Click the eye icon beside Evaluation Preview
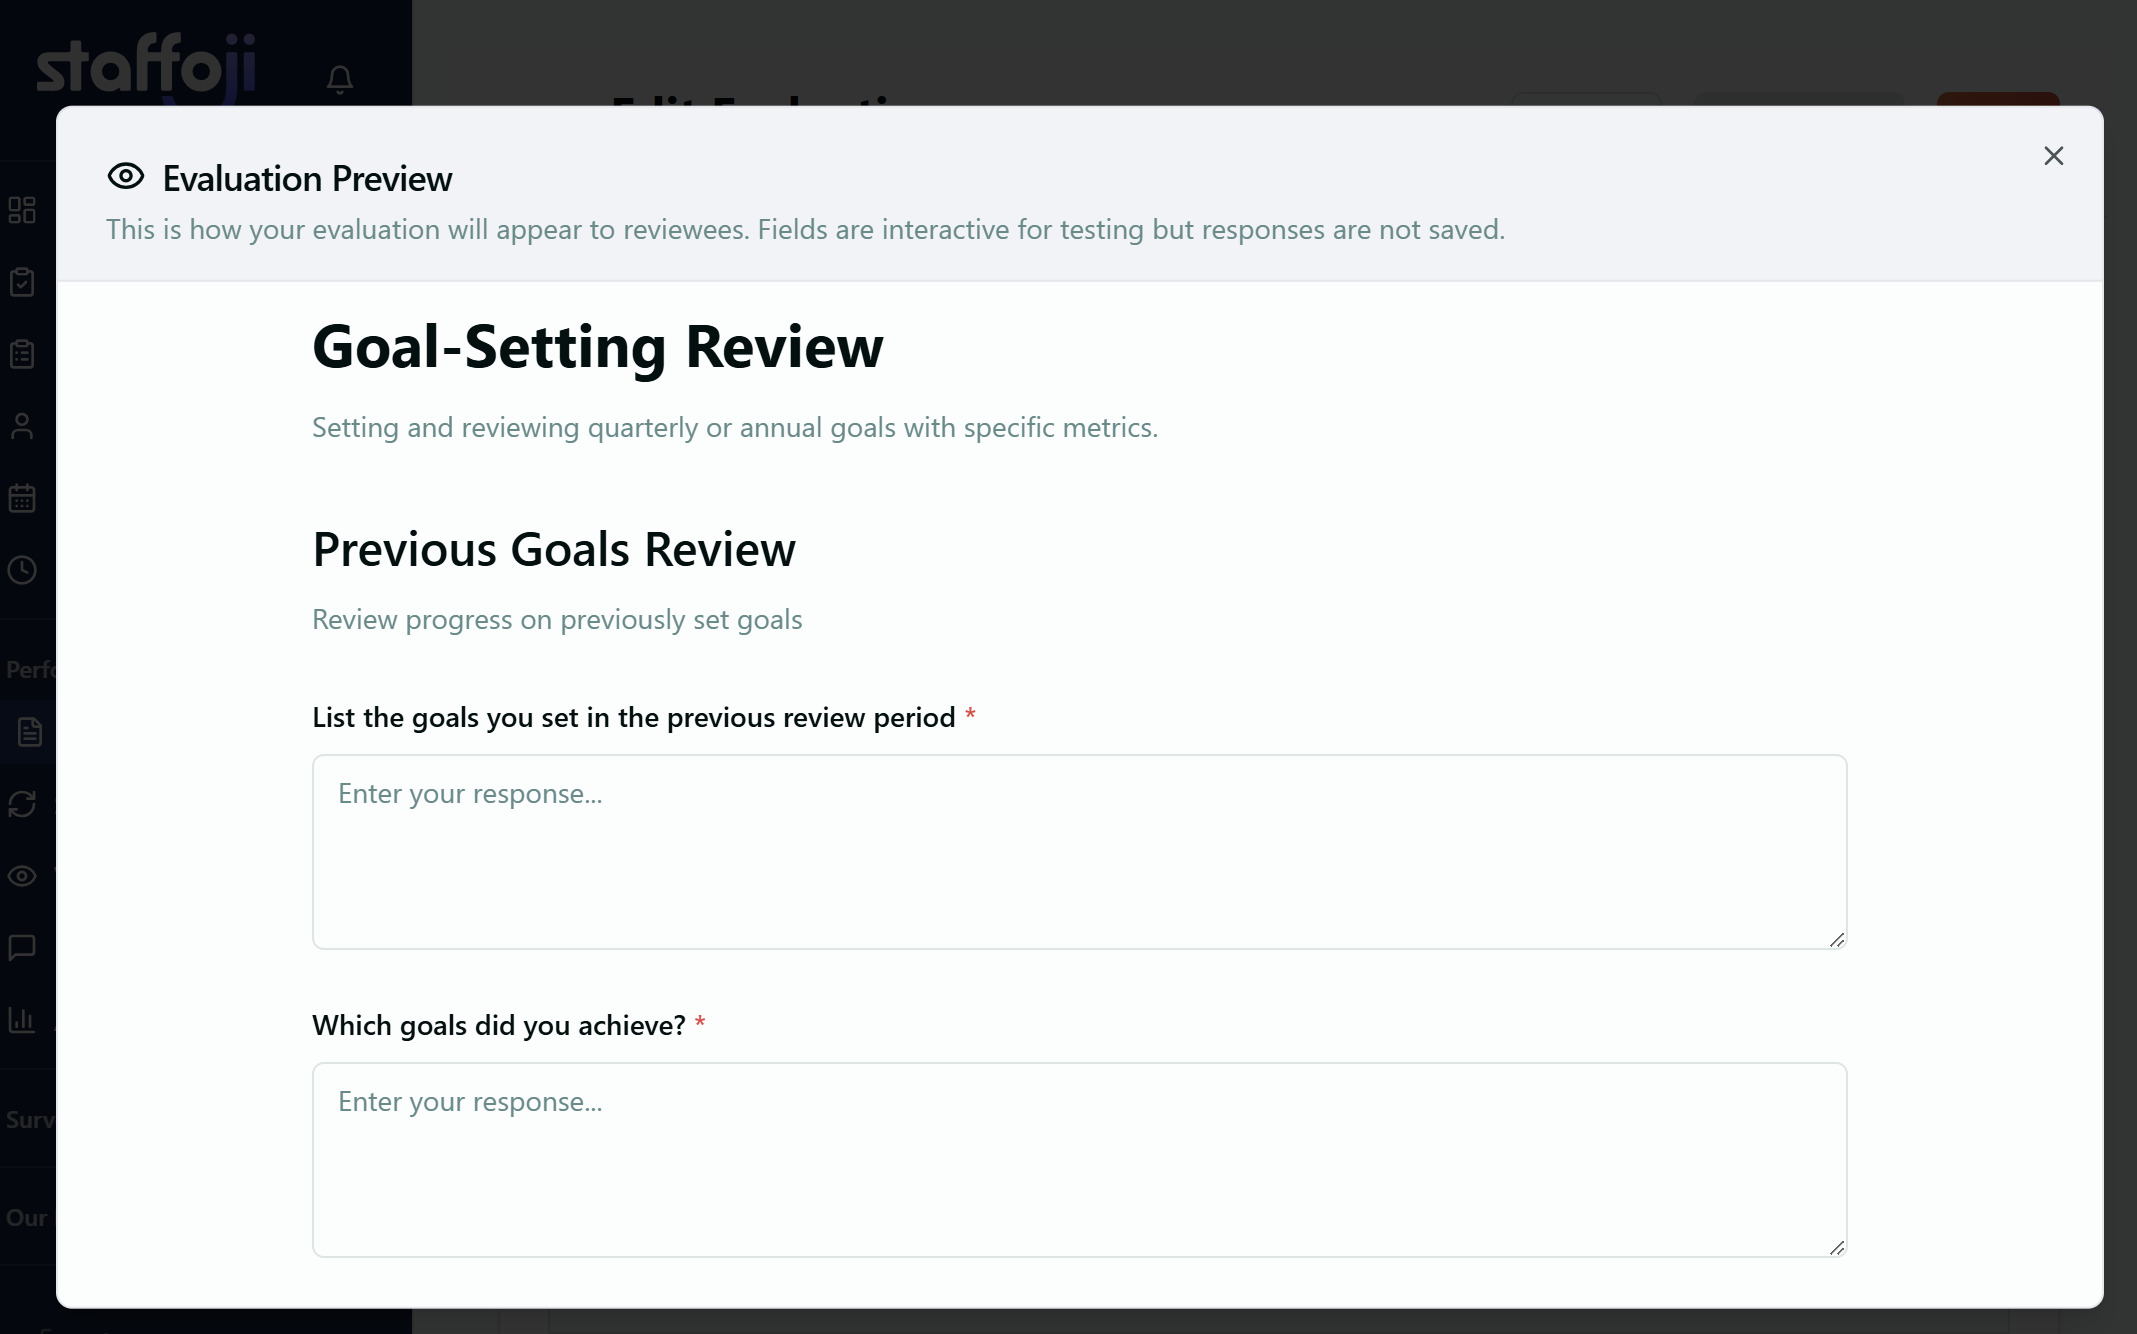 click(126, 176)
